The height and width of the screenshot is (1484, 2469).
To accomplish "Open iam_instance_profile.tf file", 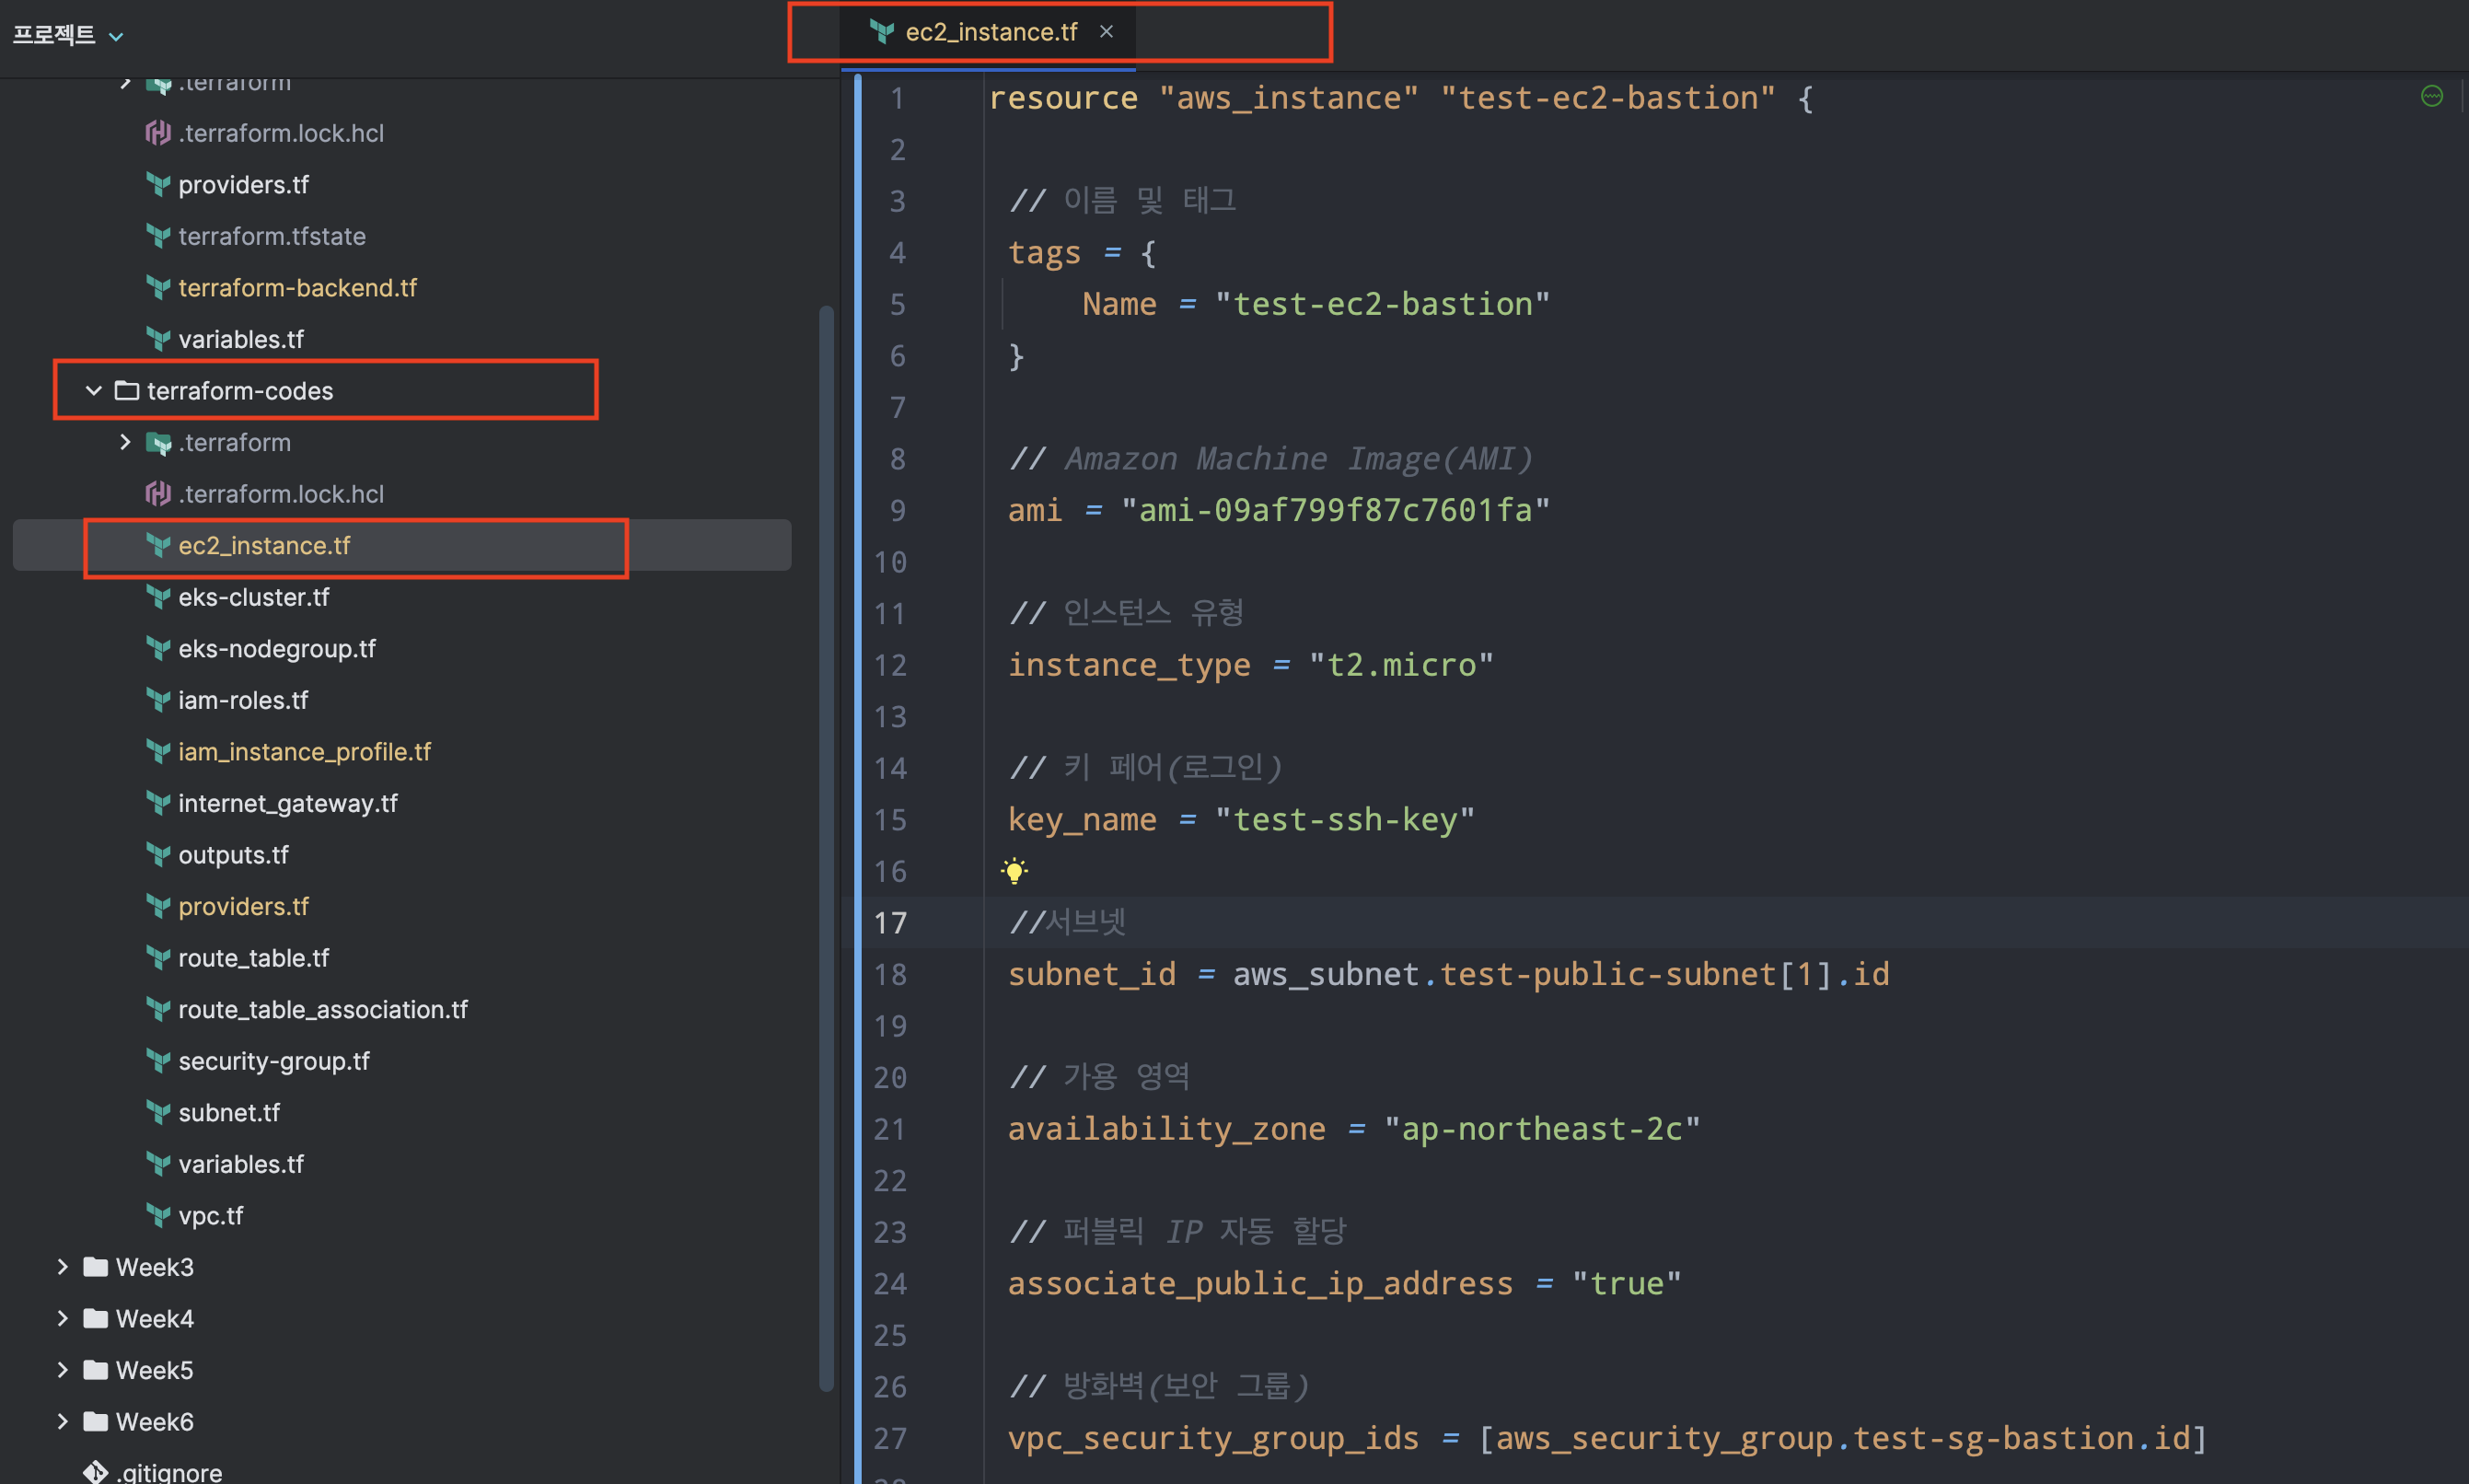I will coord(304,751).
